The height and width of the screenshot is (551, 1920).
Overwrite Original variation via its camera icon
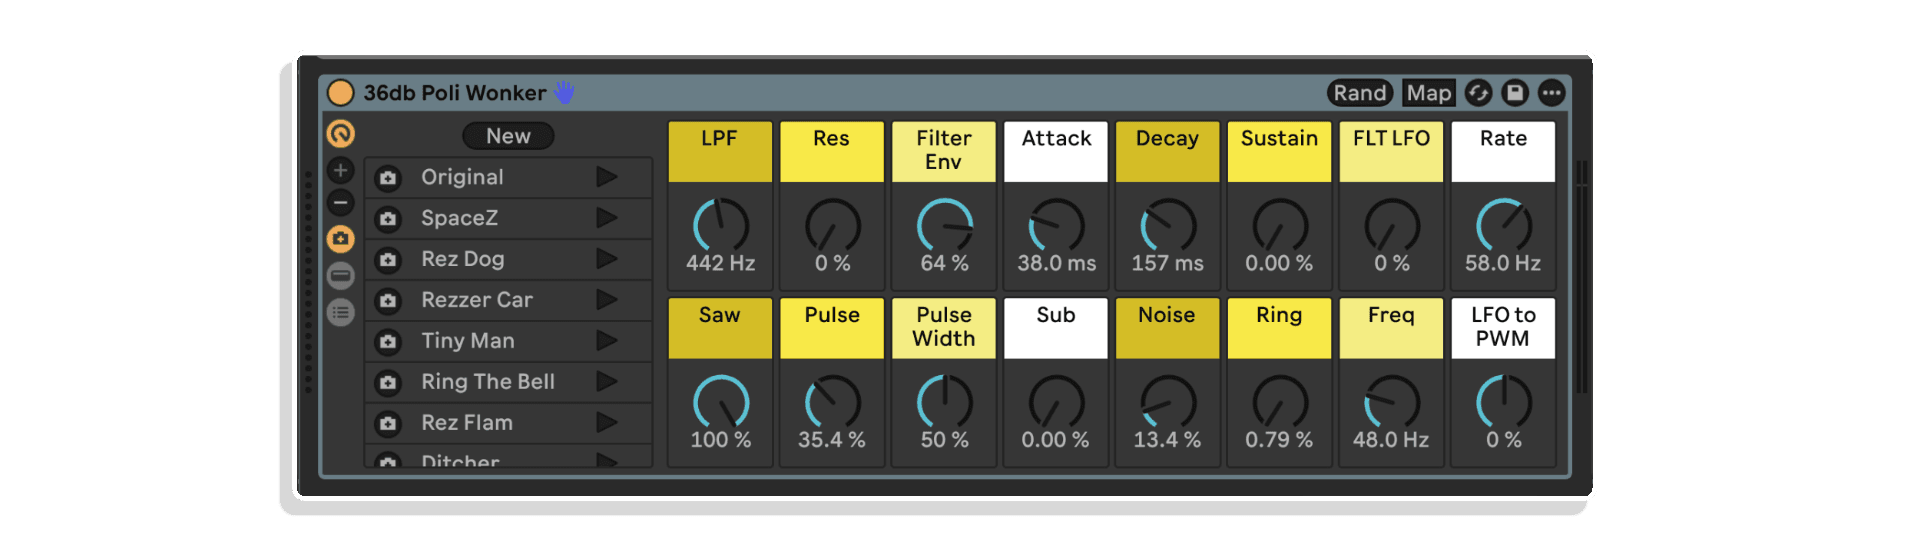388,178
